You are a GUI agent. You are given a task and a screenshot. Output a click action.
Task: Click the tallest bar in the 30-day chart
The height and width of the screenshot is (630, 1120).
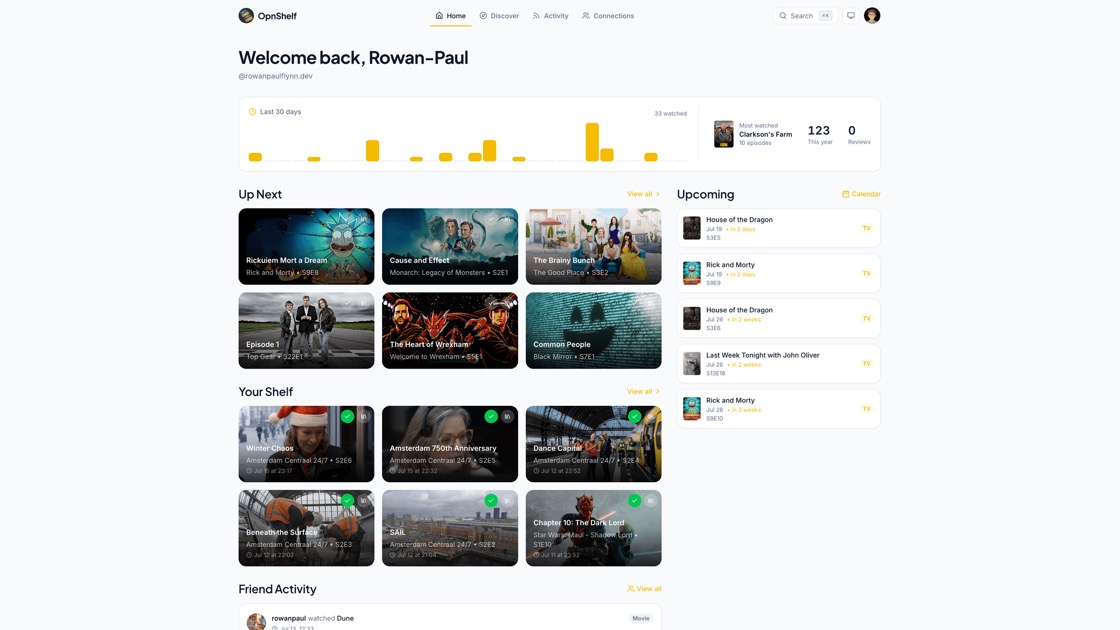[592, 142]
